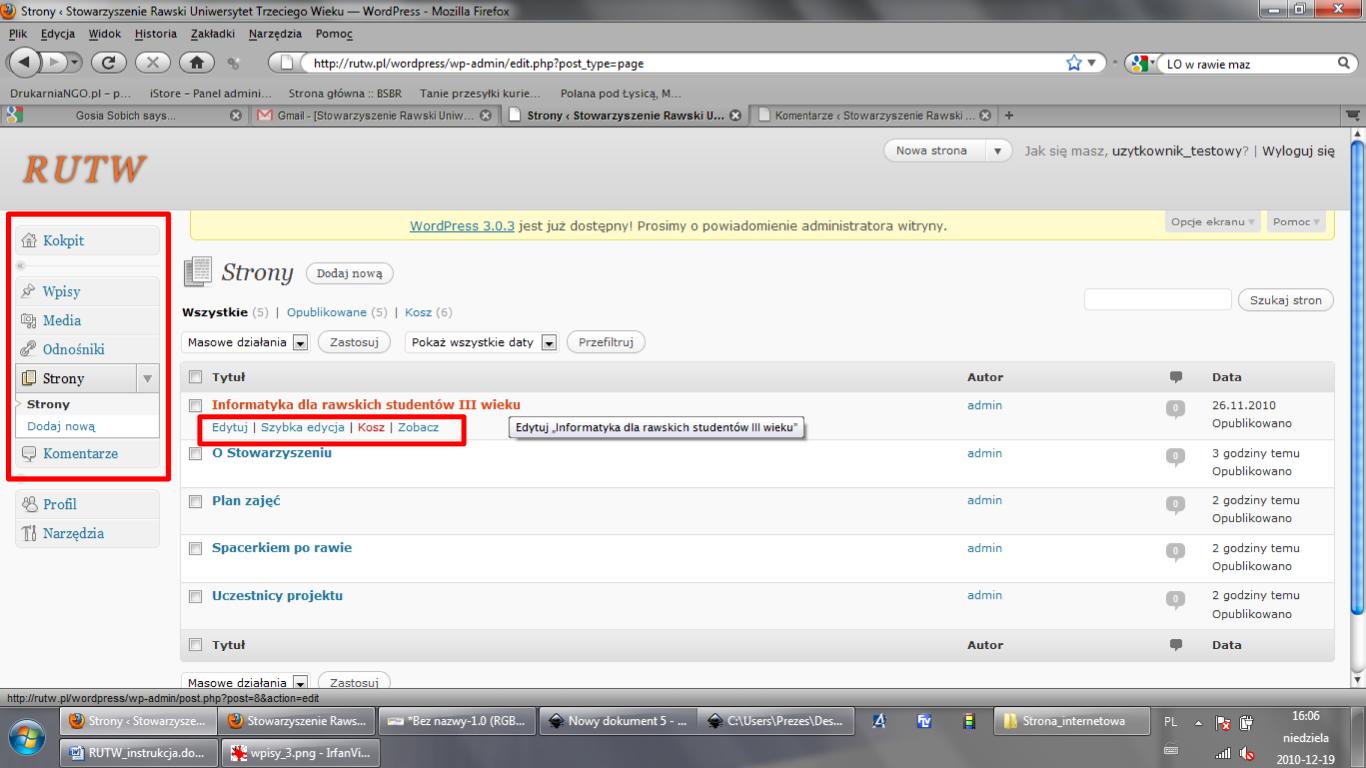This screenshot has width=1366, height=768.
Task: Expand the Pomoc help panel
Action: coord(1296,222)
